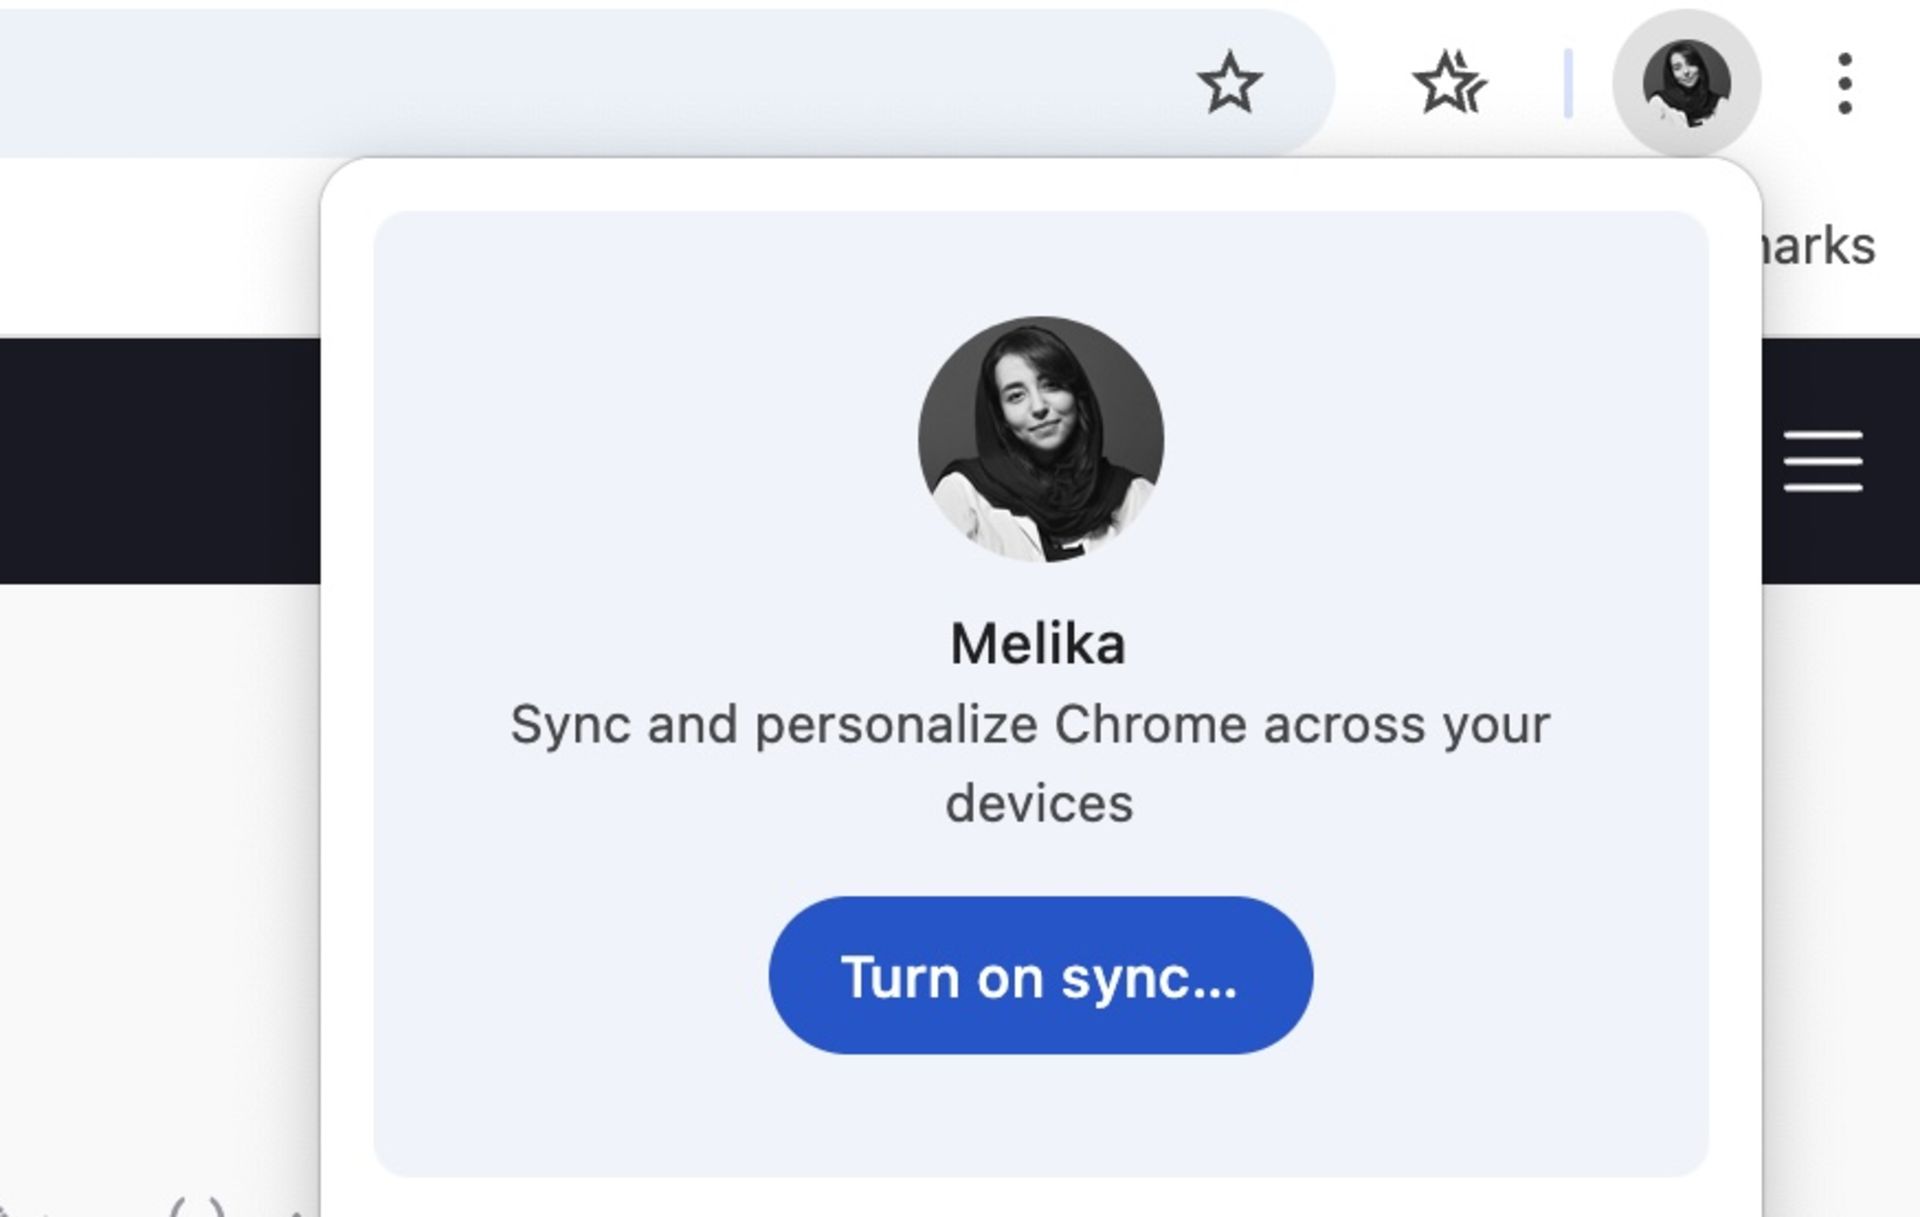Click the word devices in the popup
Screen dimensions: 1920x1217
pos(1039,804)
